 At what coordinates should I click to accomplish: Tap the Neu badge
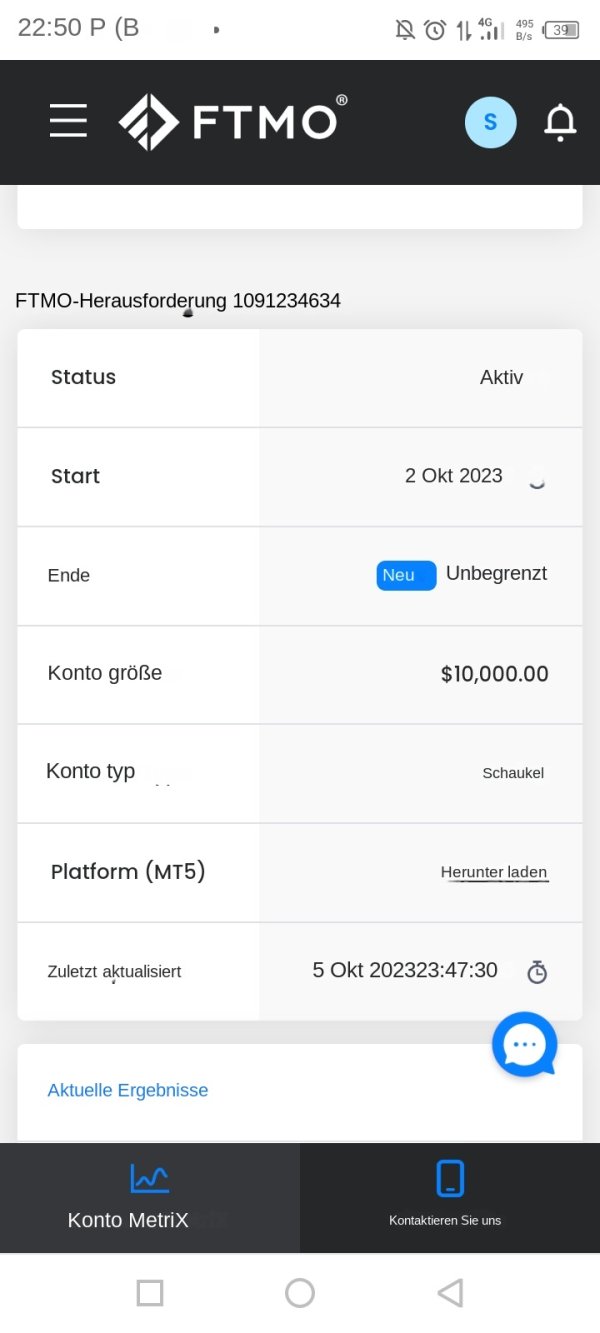click(406, 575)
